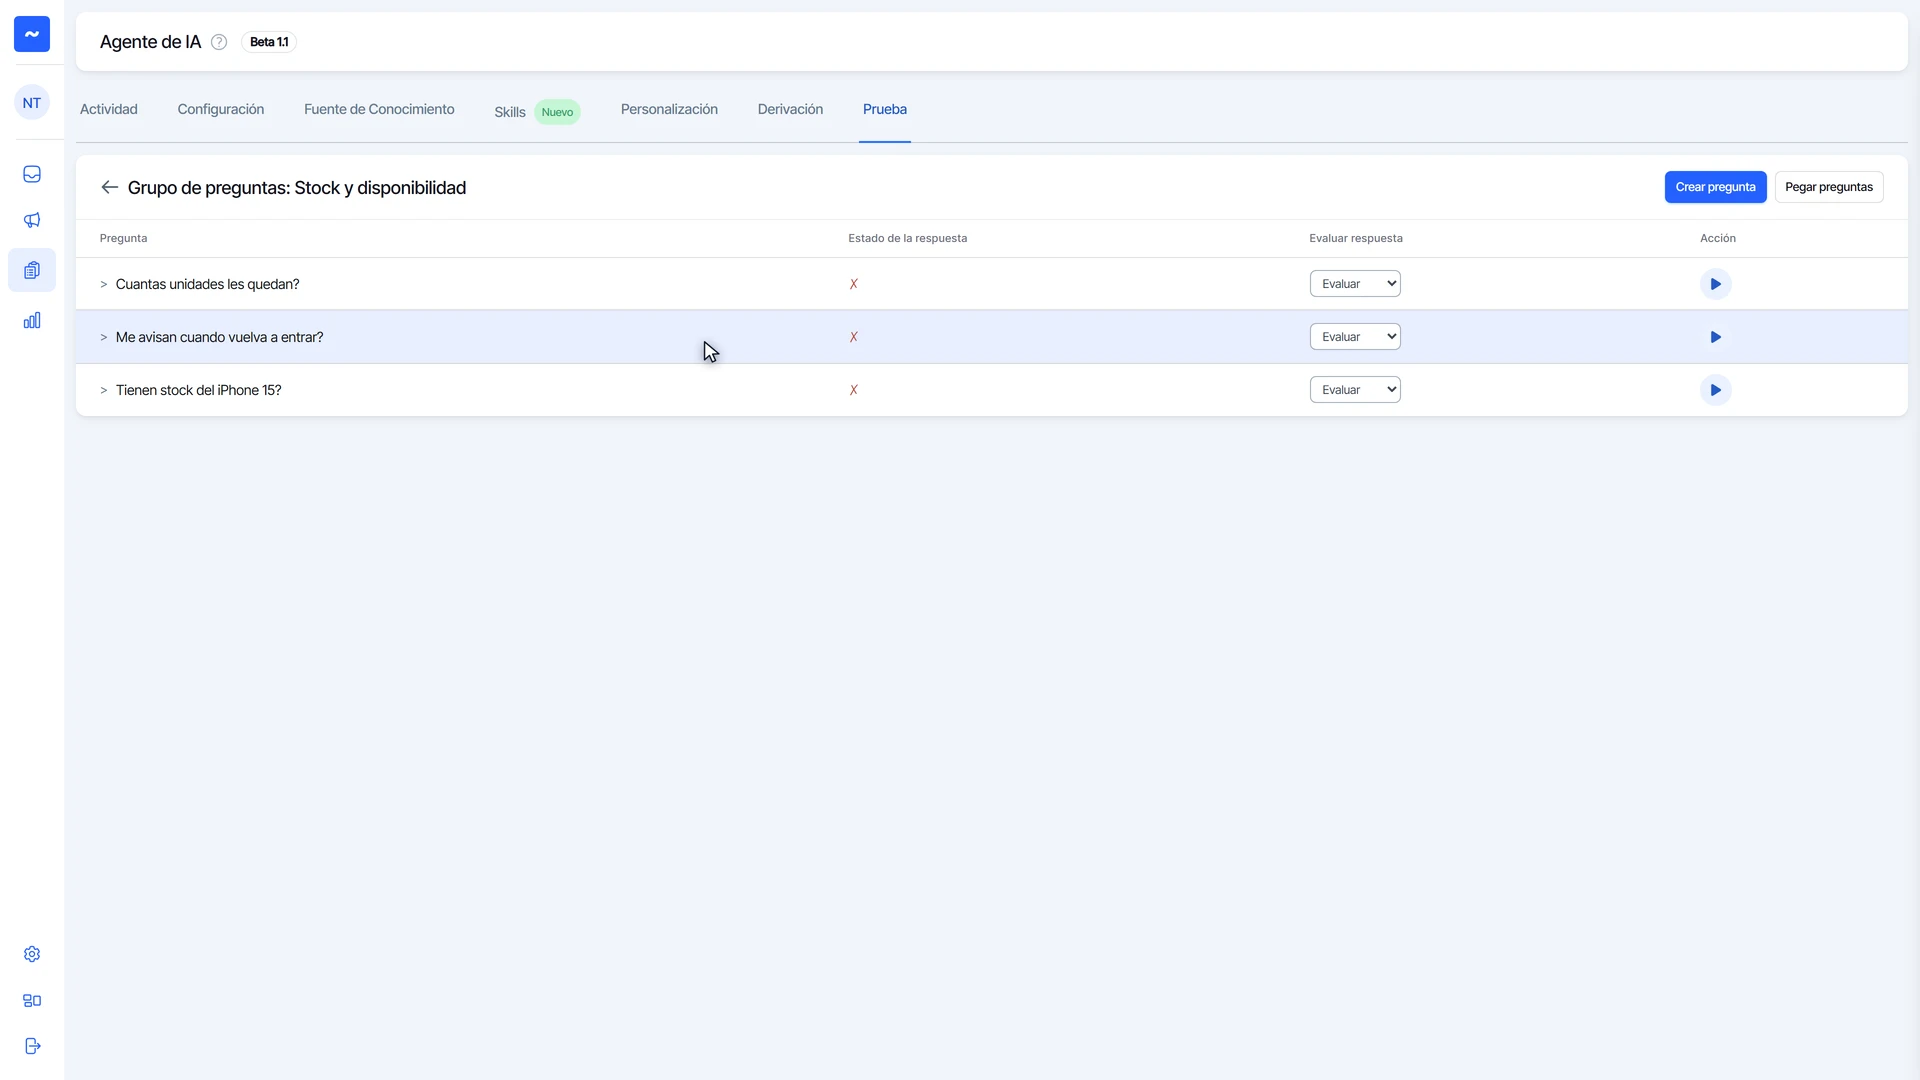Open Evaluar dropdown for 'Tienen stock del iPhone 15?'
This screenshot has width=1920, height=1080.
click(x=1355, y=390)
